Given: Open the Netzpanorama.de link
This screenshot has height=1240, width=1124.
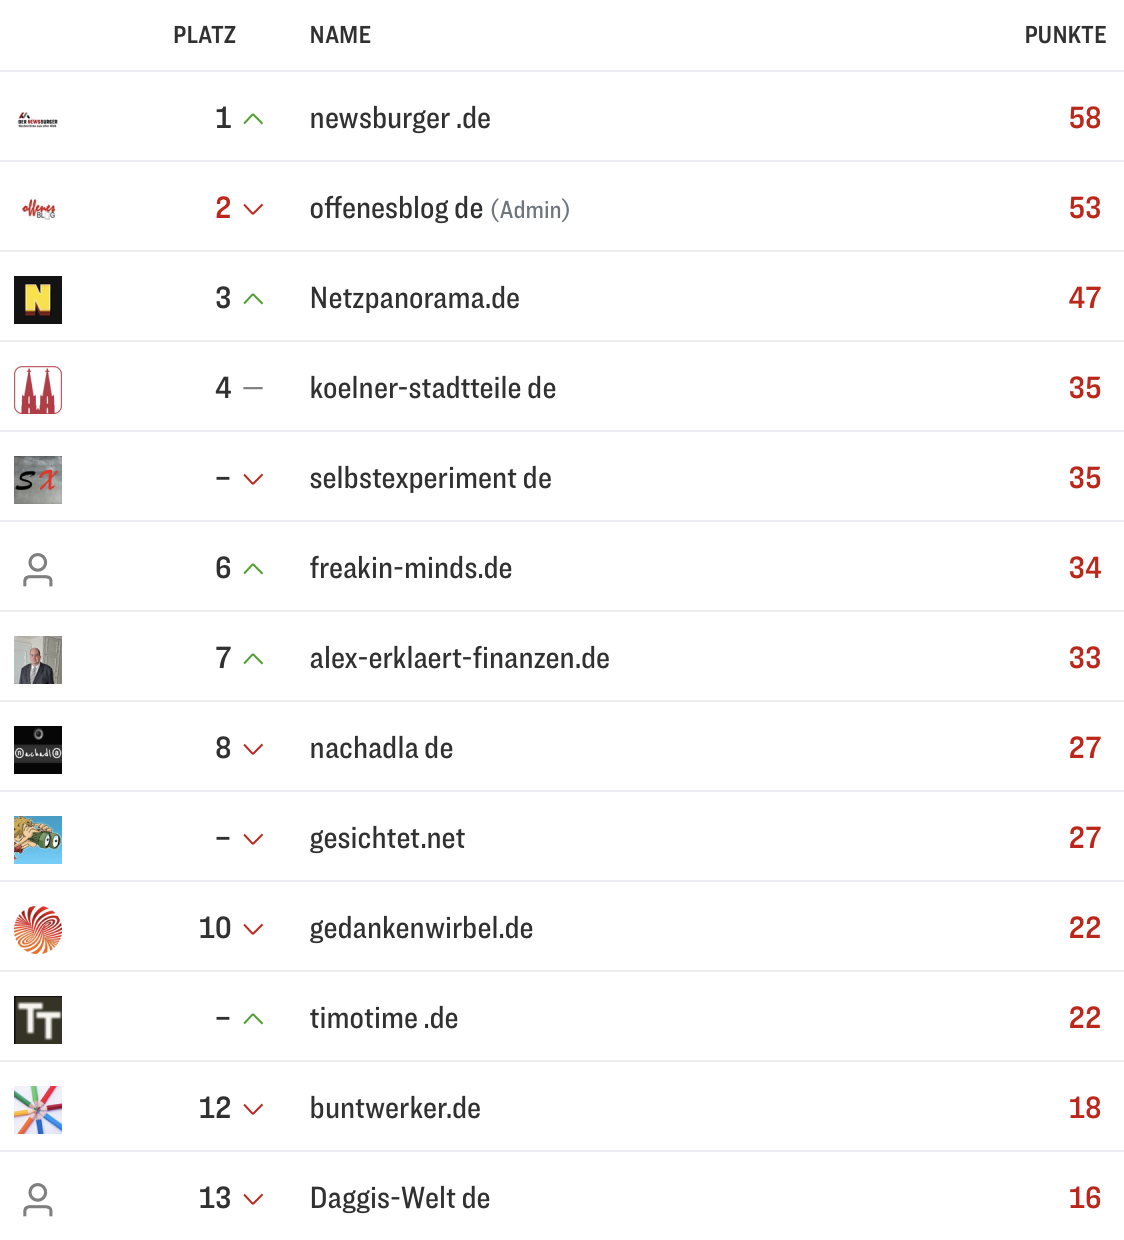Looking at the screenshot, I should (x=414, y=298).
